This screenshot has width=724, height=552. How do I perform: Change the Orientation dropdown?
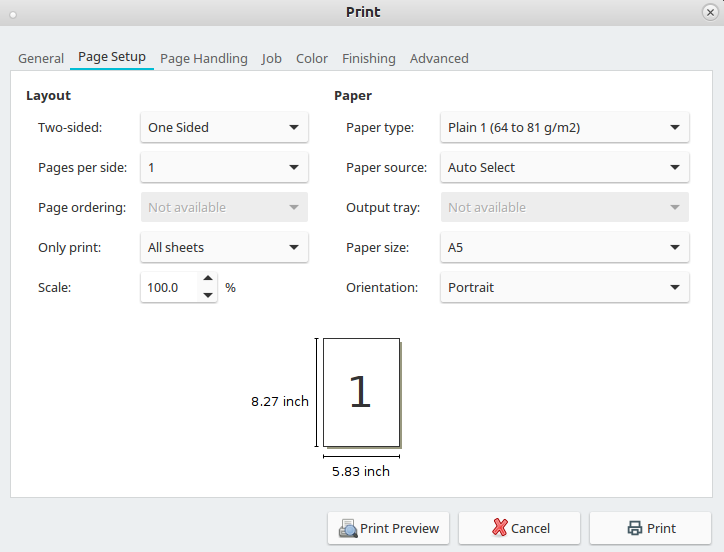564,287
